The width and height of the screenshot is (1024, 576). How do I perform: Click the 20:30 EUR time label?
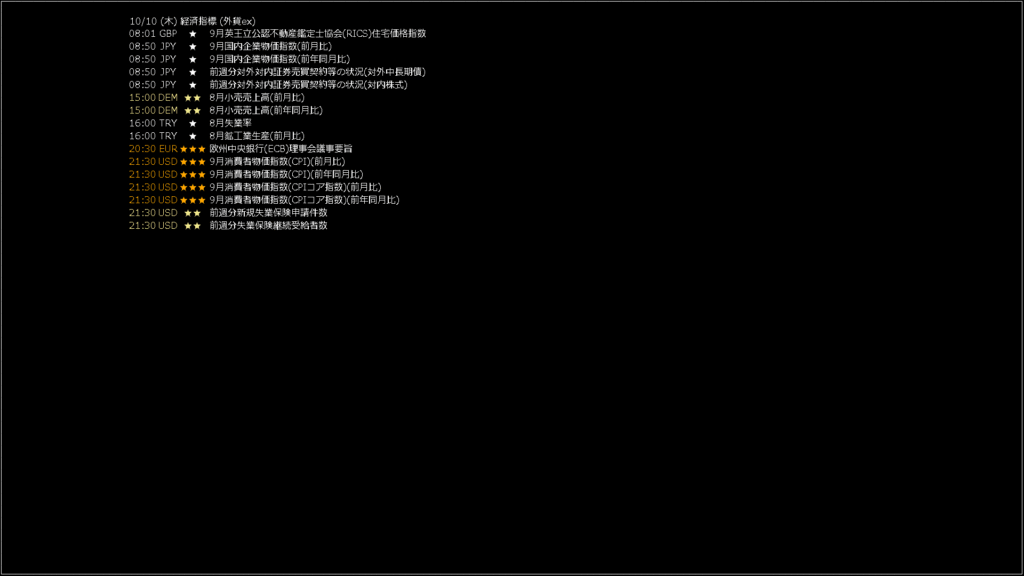[153, 149]
